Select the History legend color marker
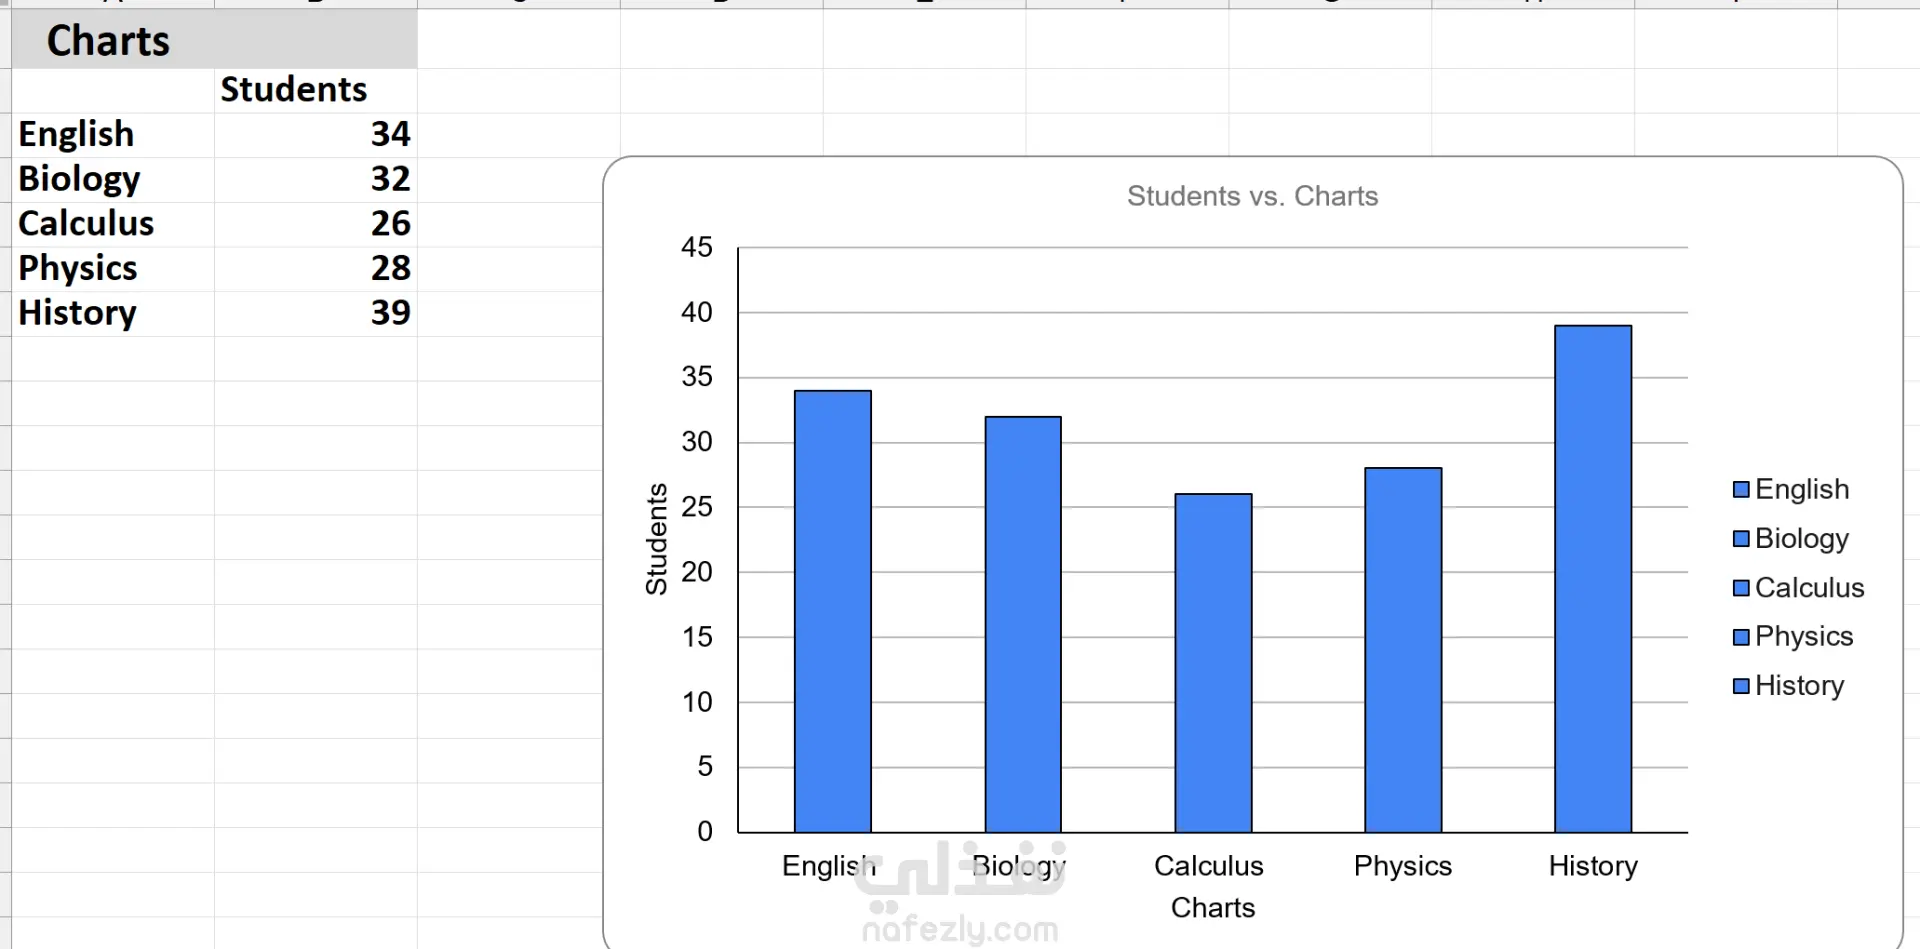Viewport: 1920px width, 949px height. (1741, 685)
